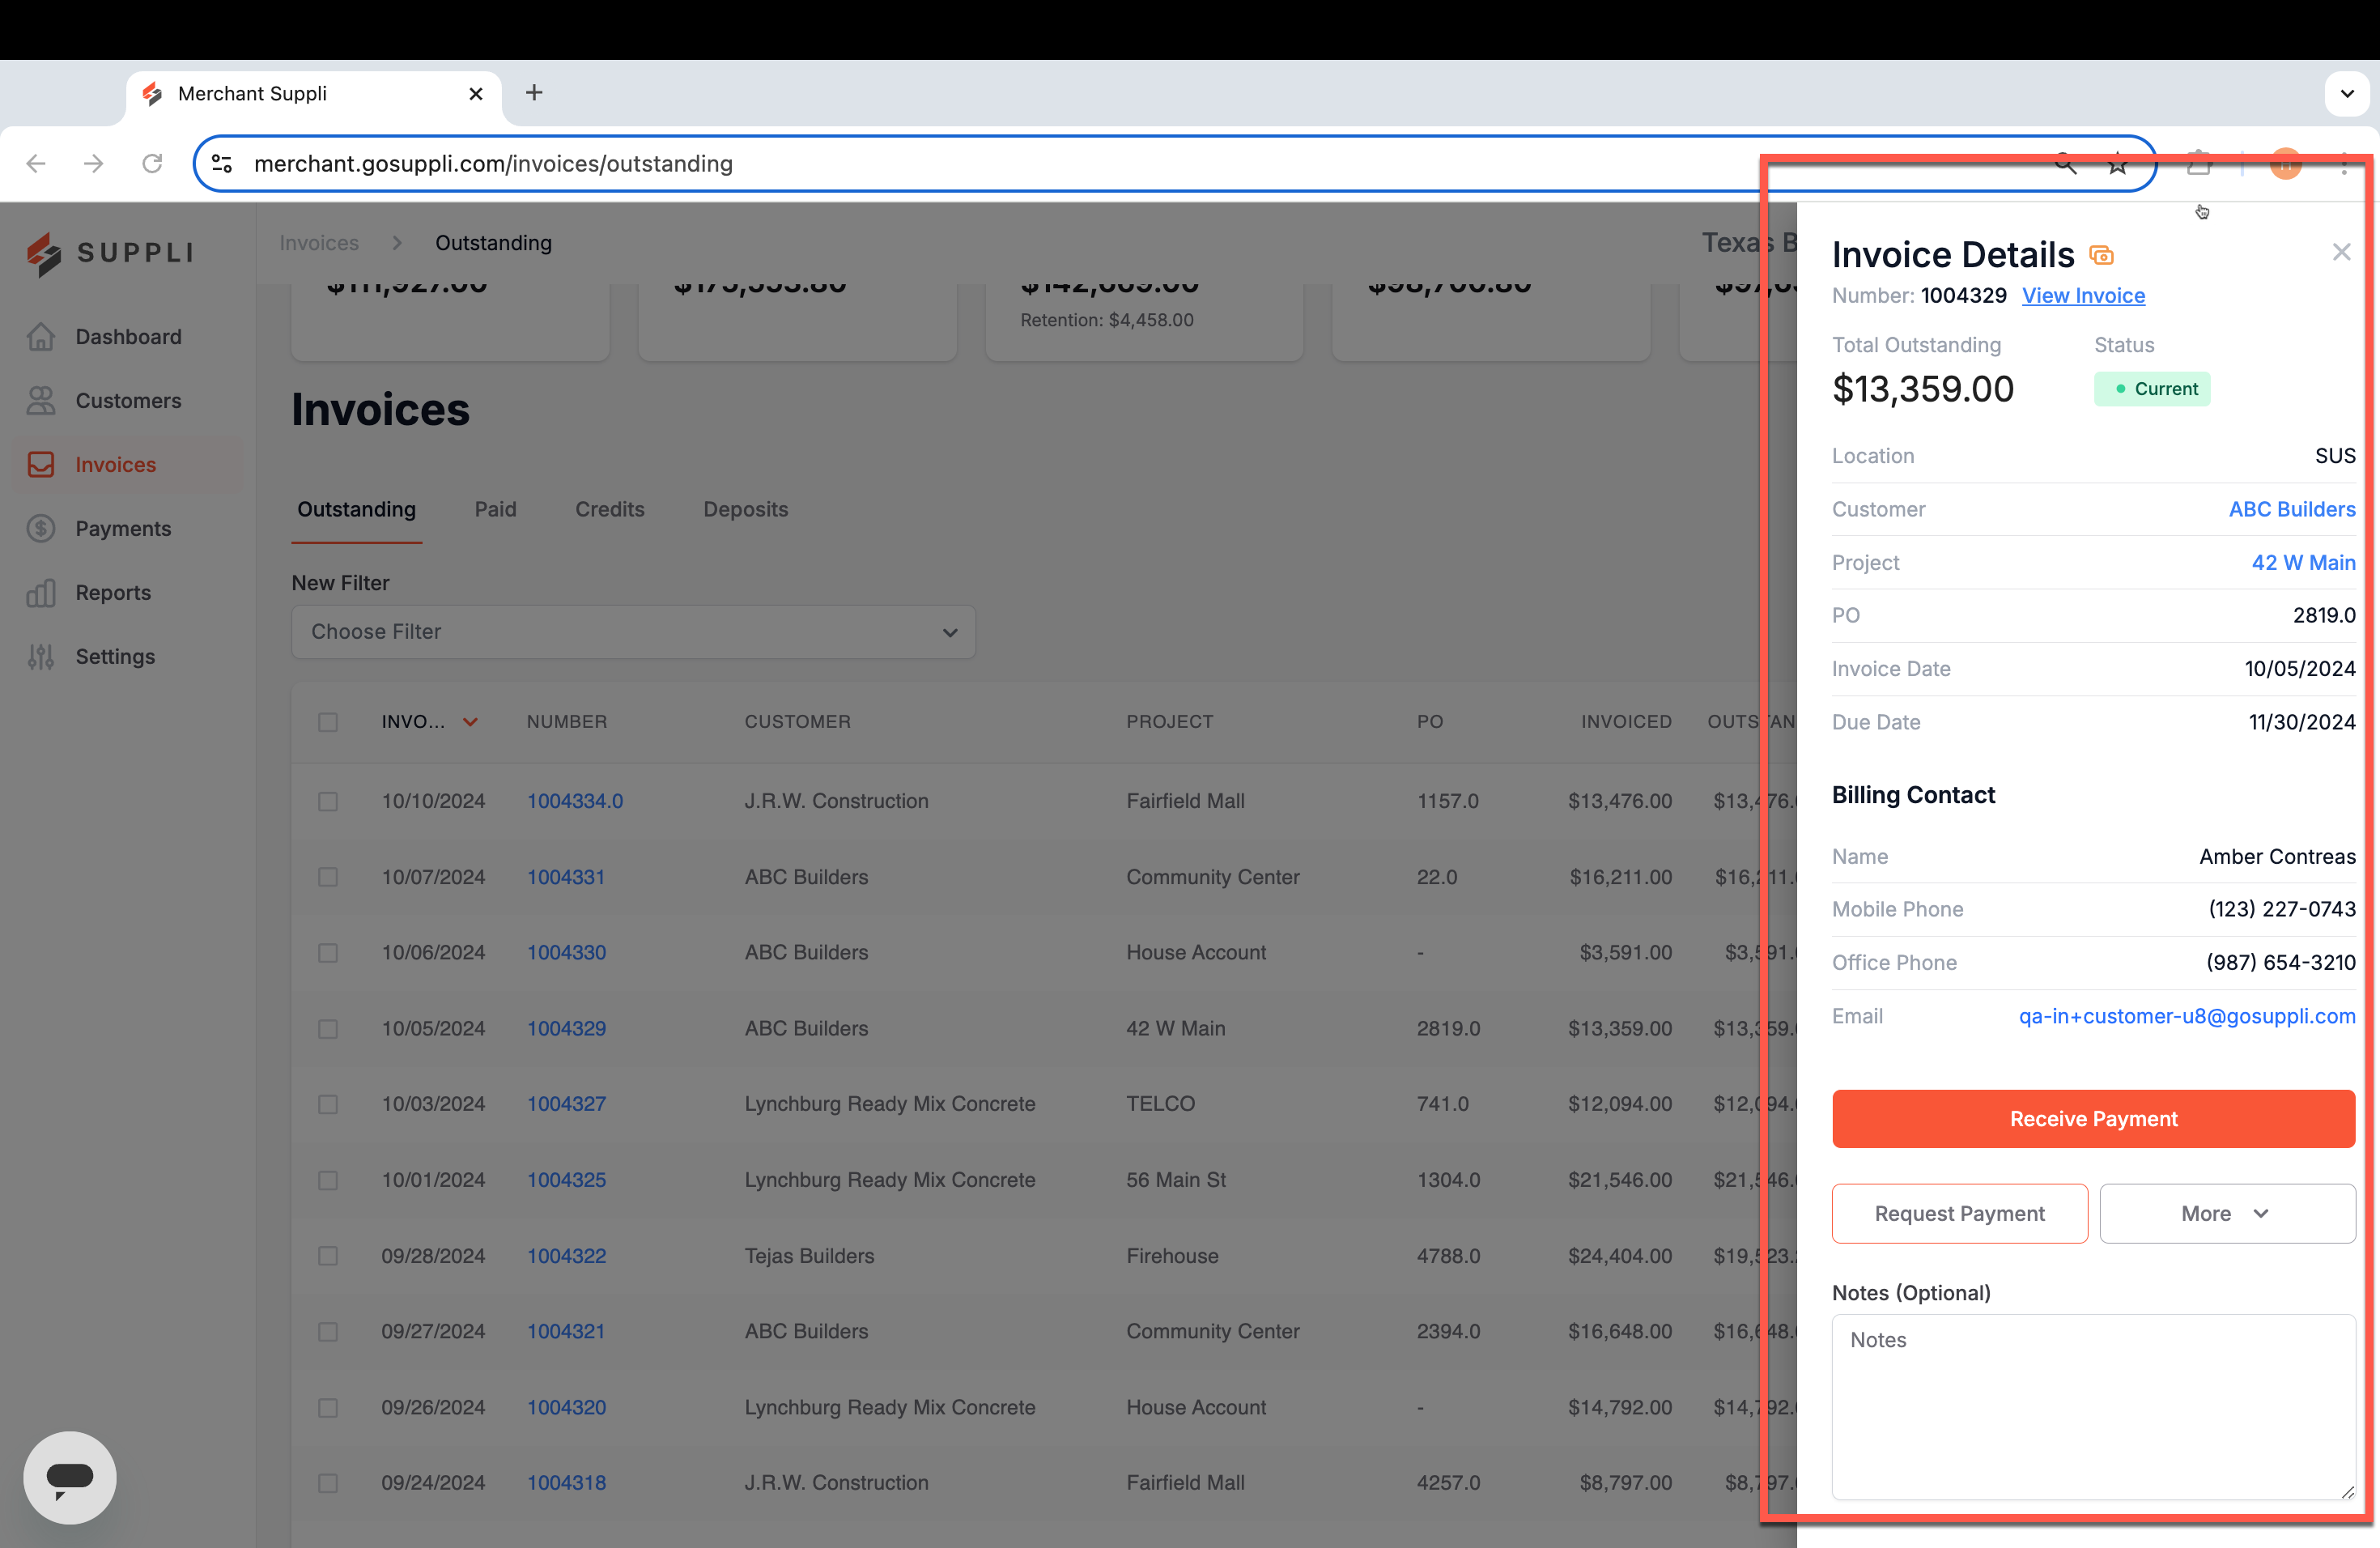
Task: Close the Invoice Details panel
Action: [x=2341, y=252]
